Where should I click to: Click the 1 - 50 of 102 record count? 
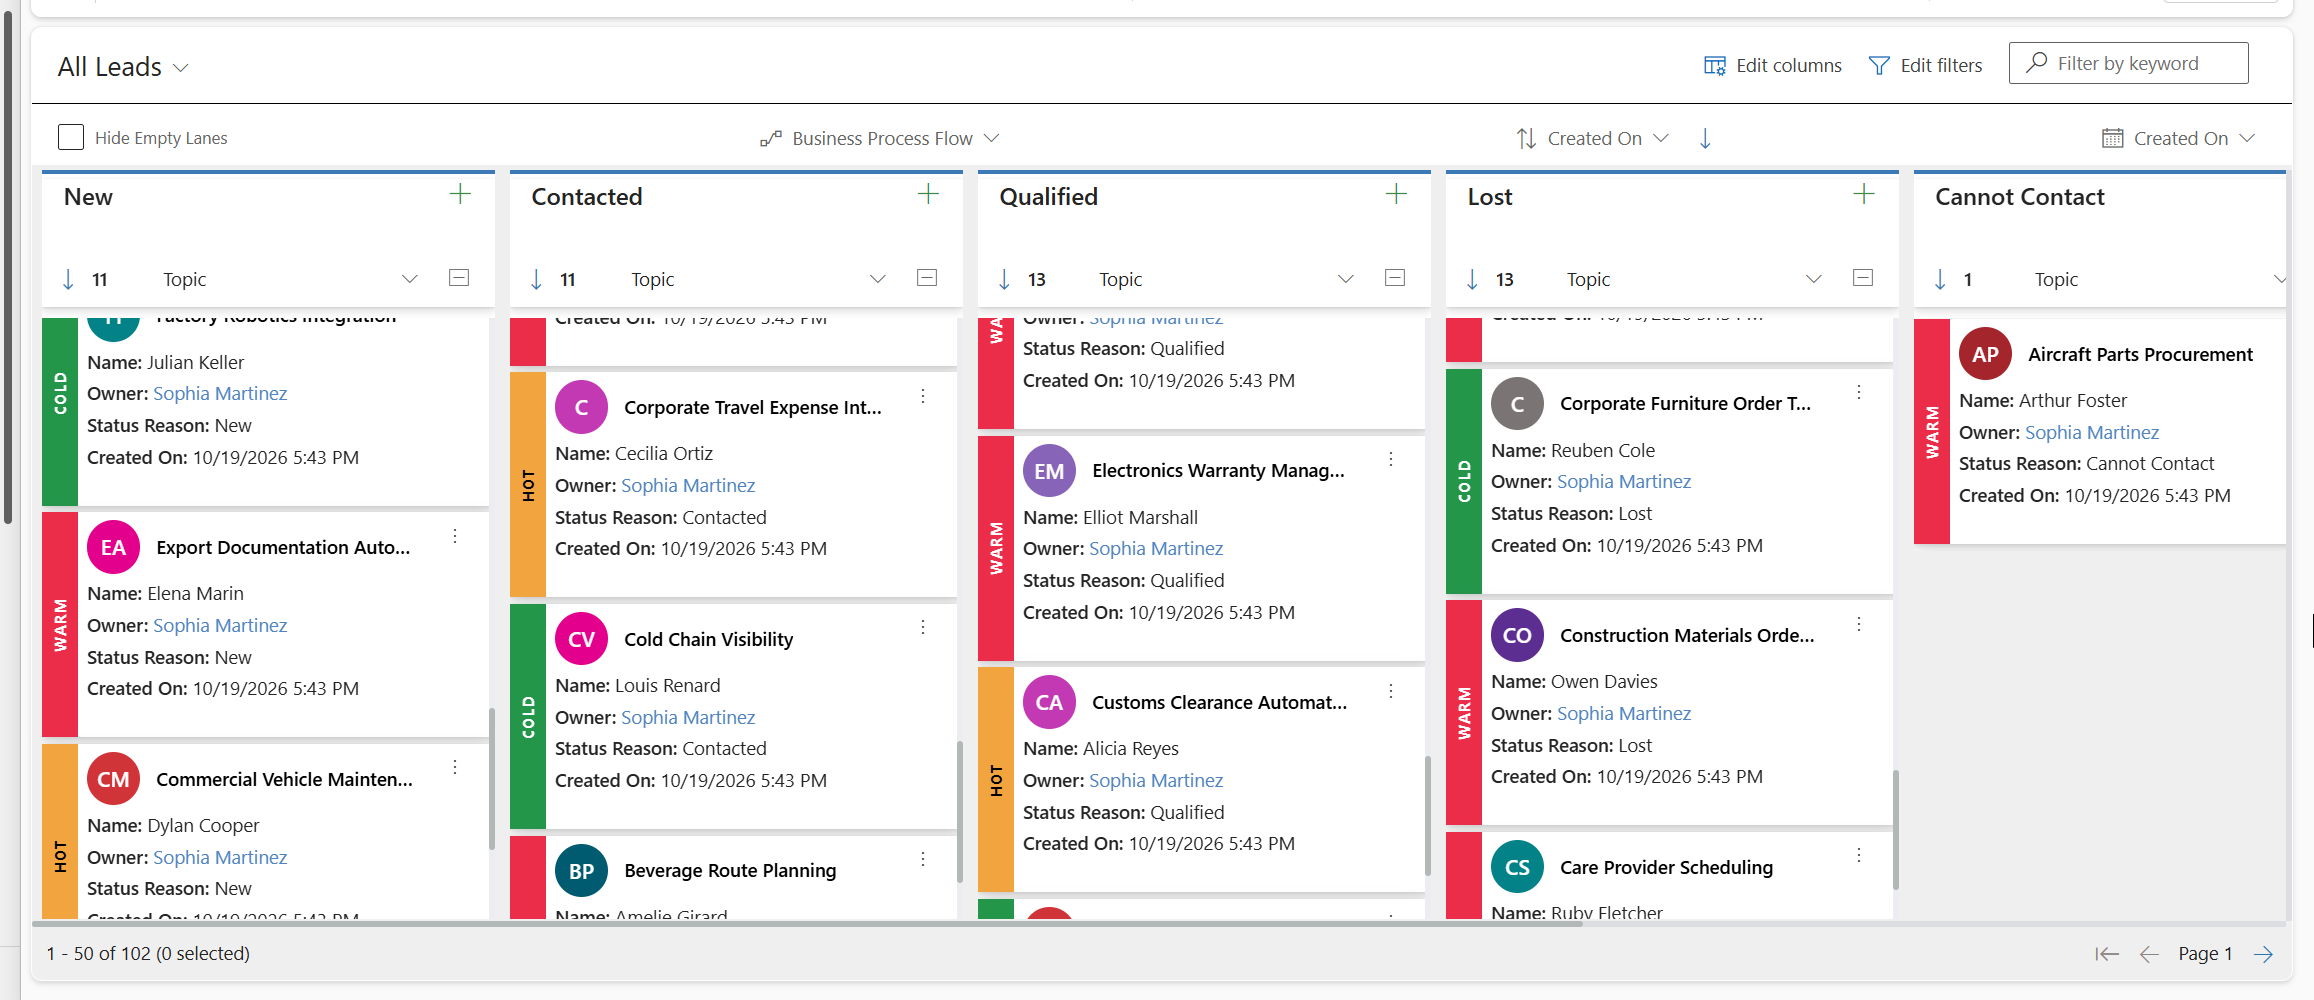coord(148,954)
